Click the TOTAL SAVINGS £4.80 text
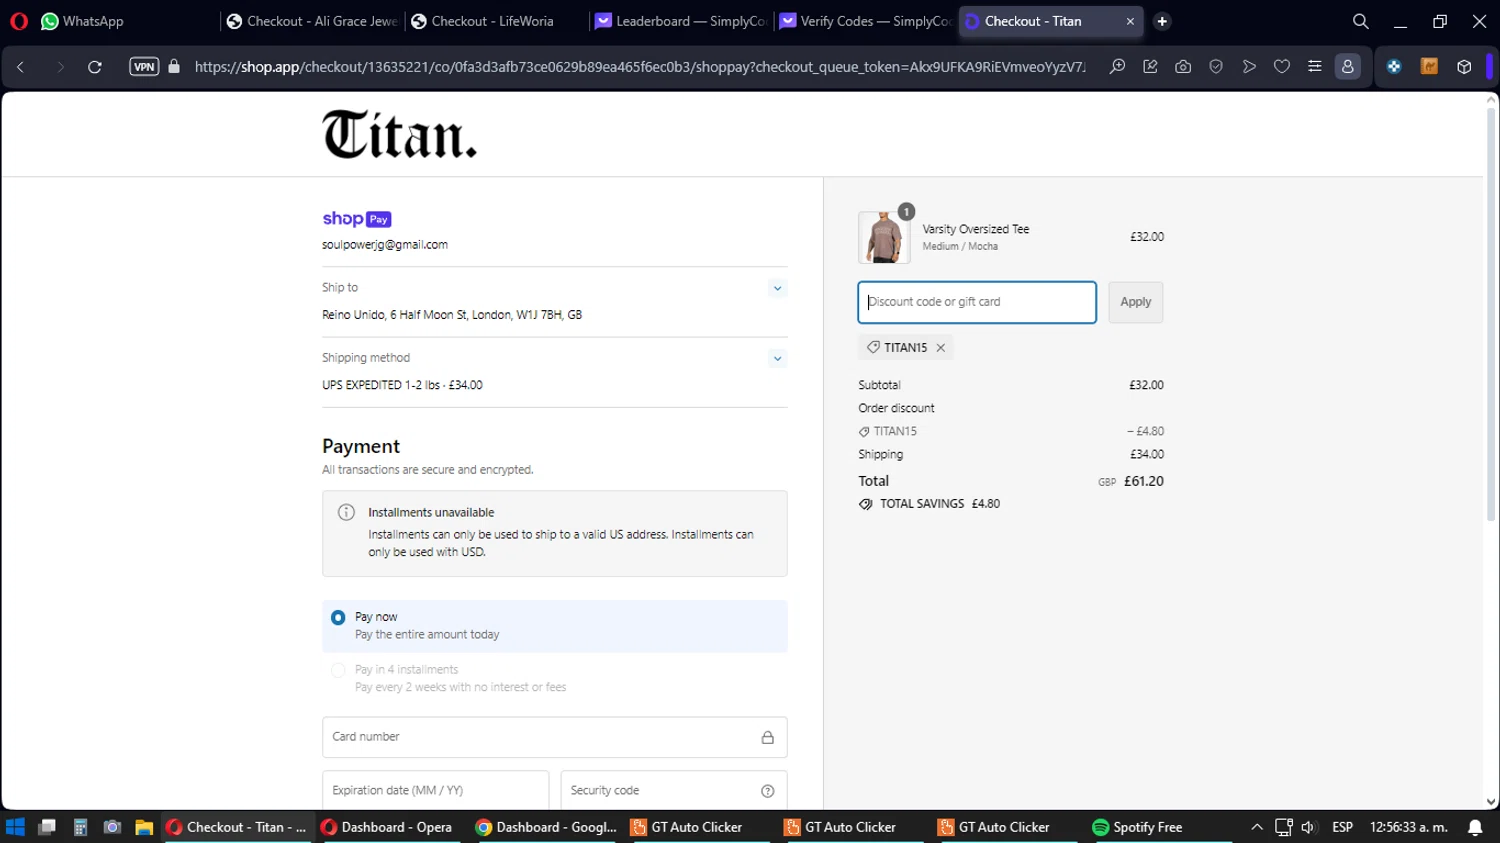This screenshot has height=843, width=1500. 929,504
